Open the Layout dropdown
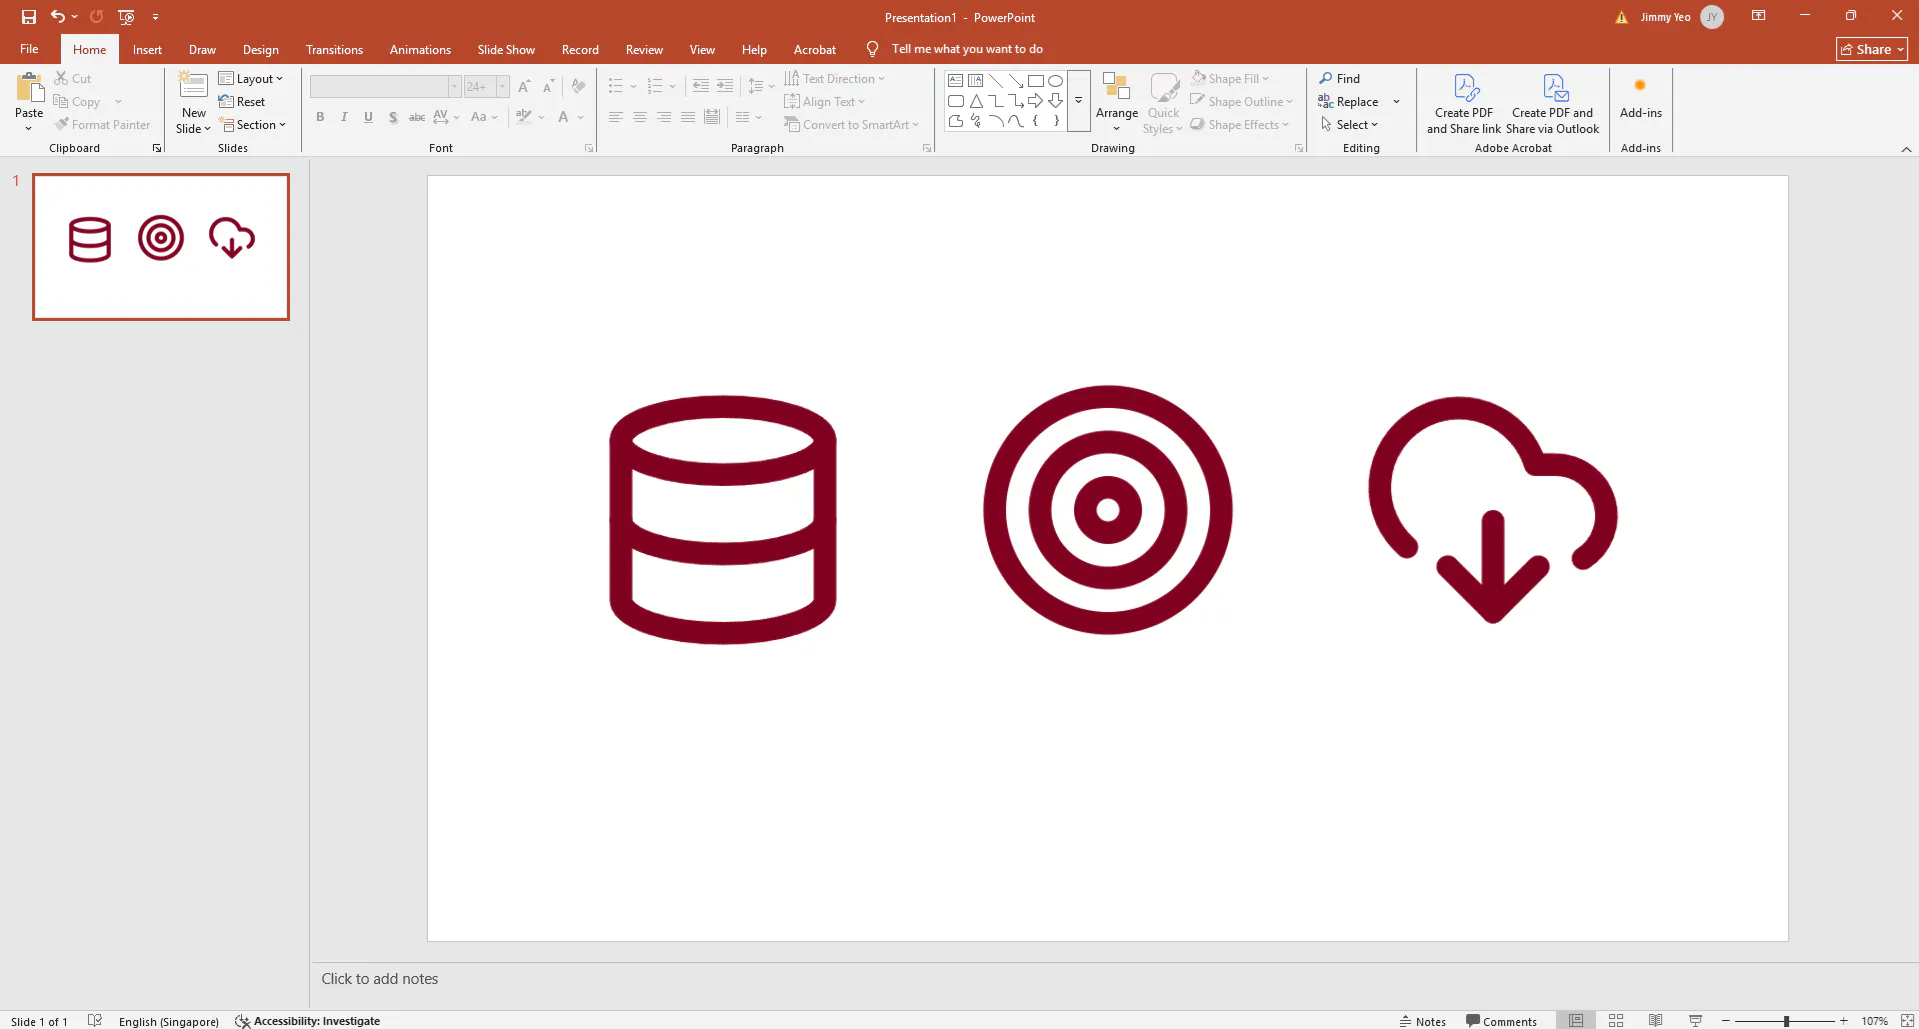Screen dimensions: 1919x1029 click(x=251, y=79)
